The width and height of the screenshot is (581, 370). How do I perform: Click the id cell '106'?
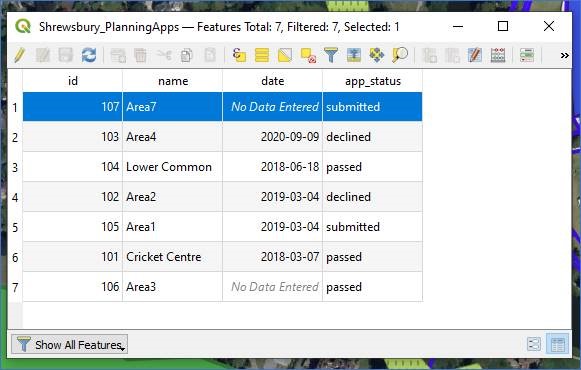(73, 287)
